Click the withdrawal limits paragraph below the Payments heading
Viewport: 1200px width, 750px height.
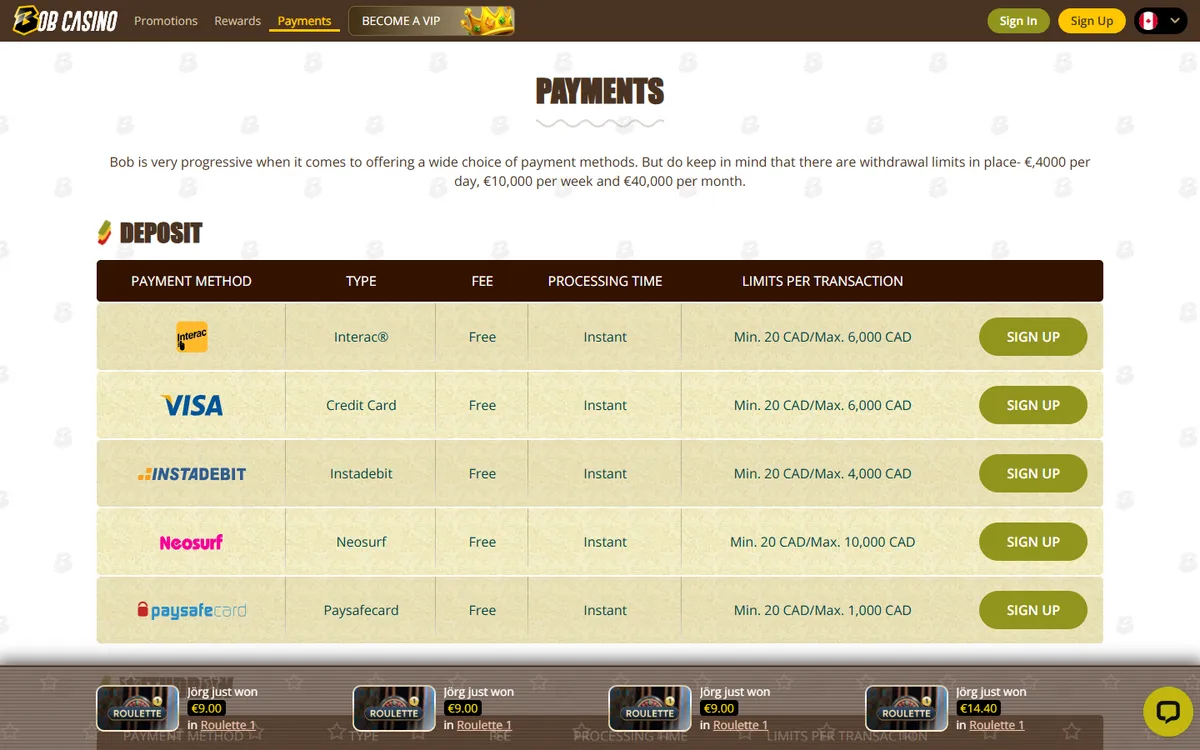point(600,172)
